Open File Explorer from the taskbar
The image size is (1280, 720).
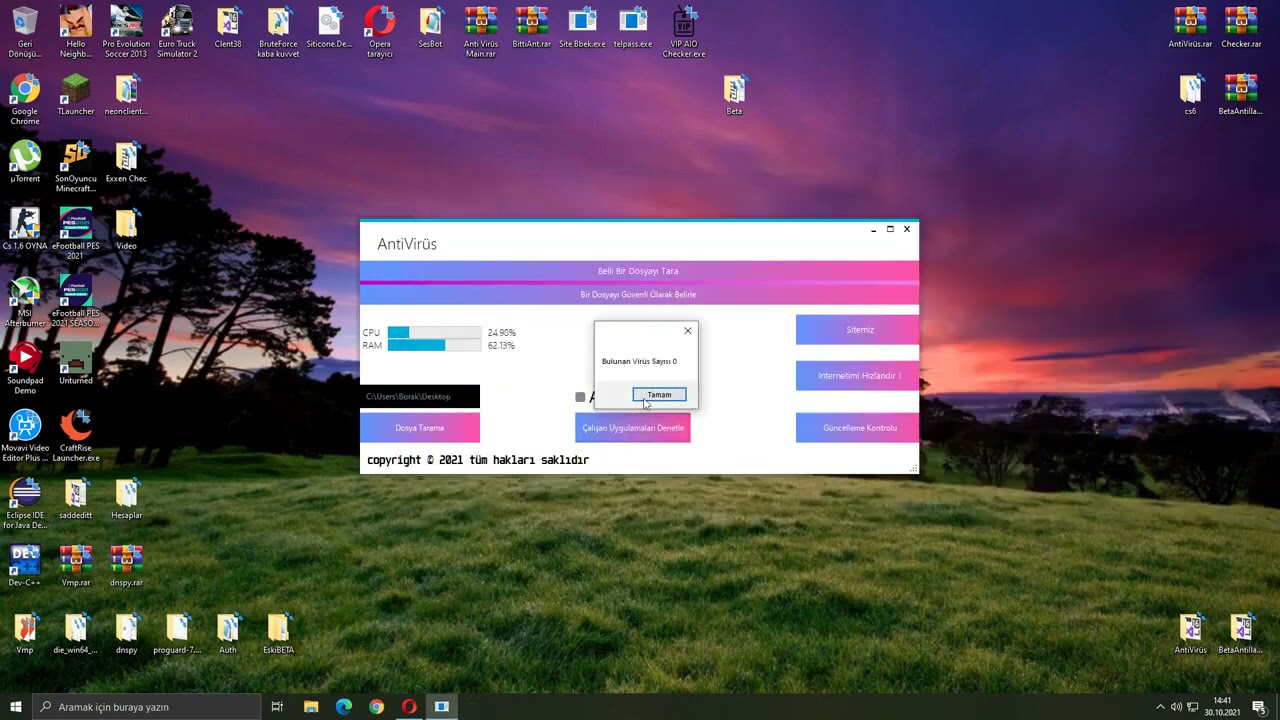tap(311, 707)
